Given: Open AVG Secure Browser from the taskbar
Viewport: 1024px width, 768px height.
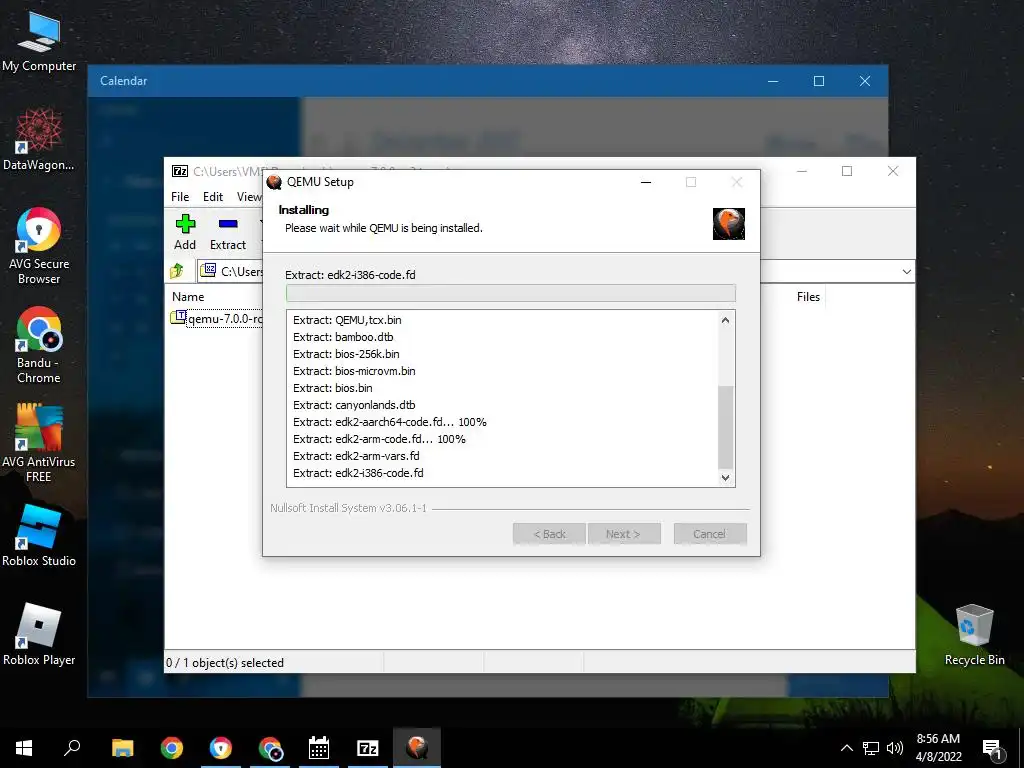Looking at the screenshot, I should click(x=221, y=748).
